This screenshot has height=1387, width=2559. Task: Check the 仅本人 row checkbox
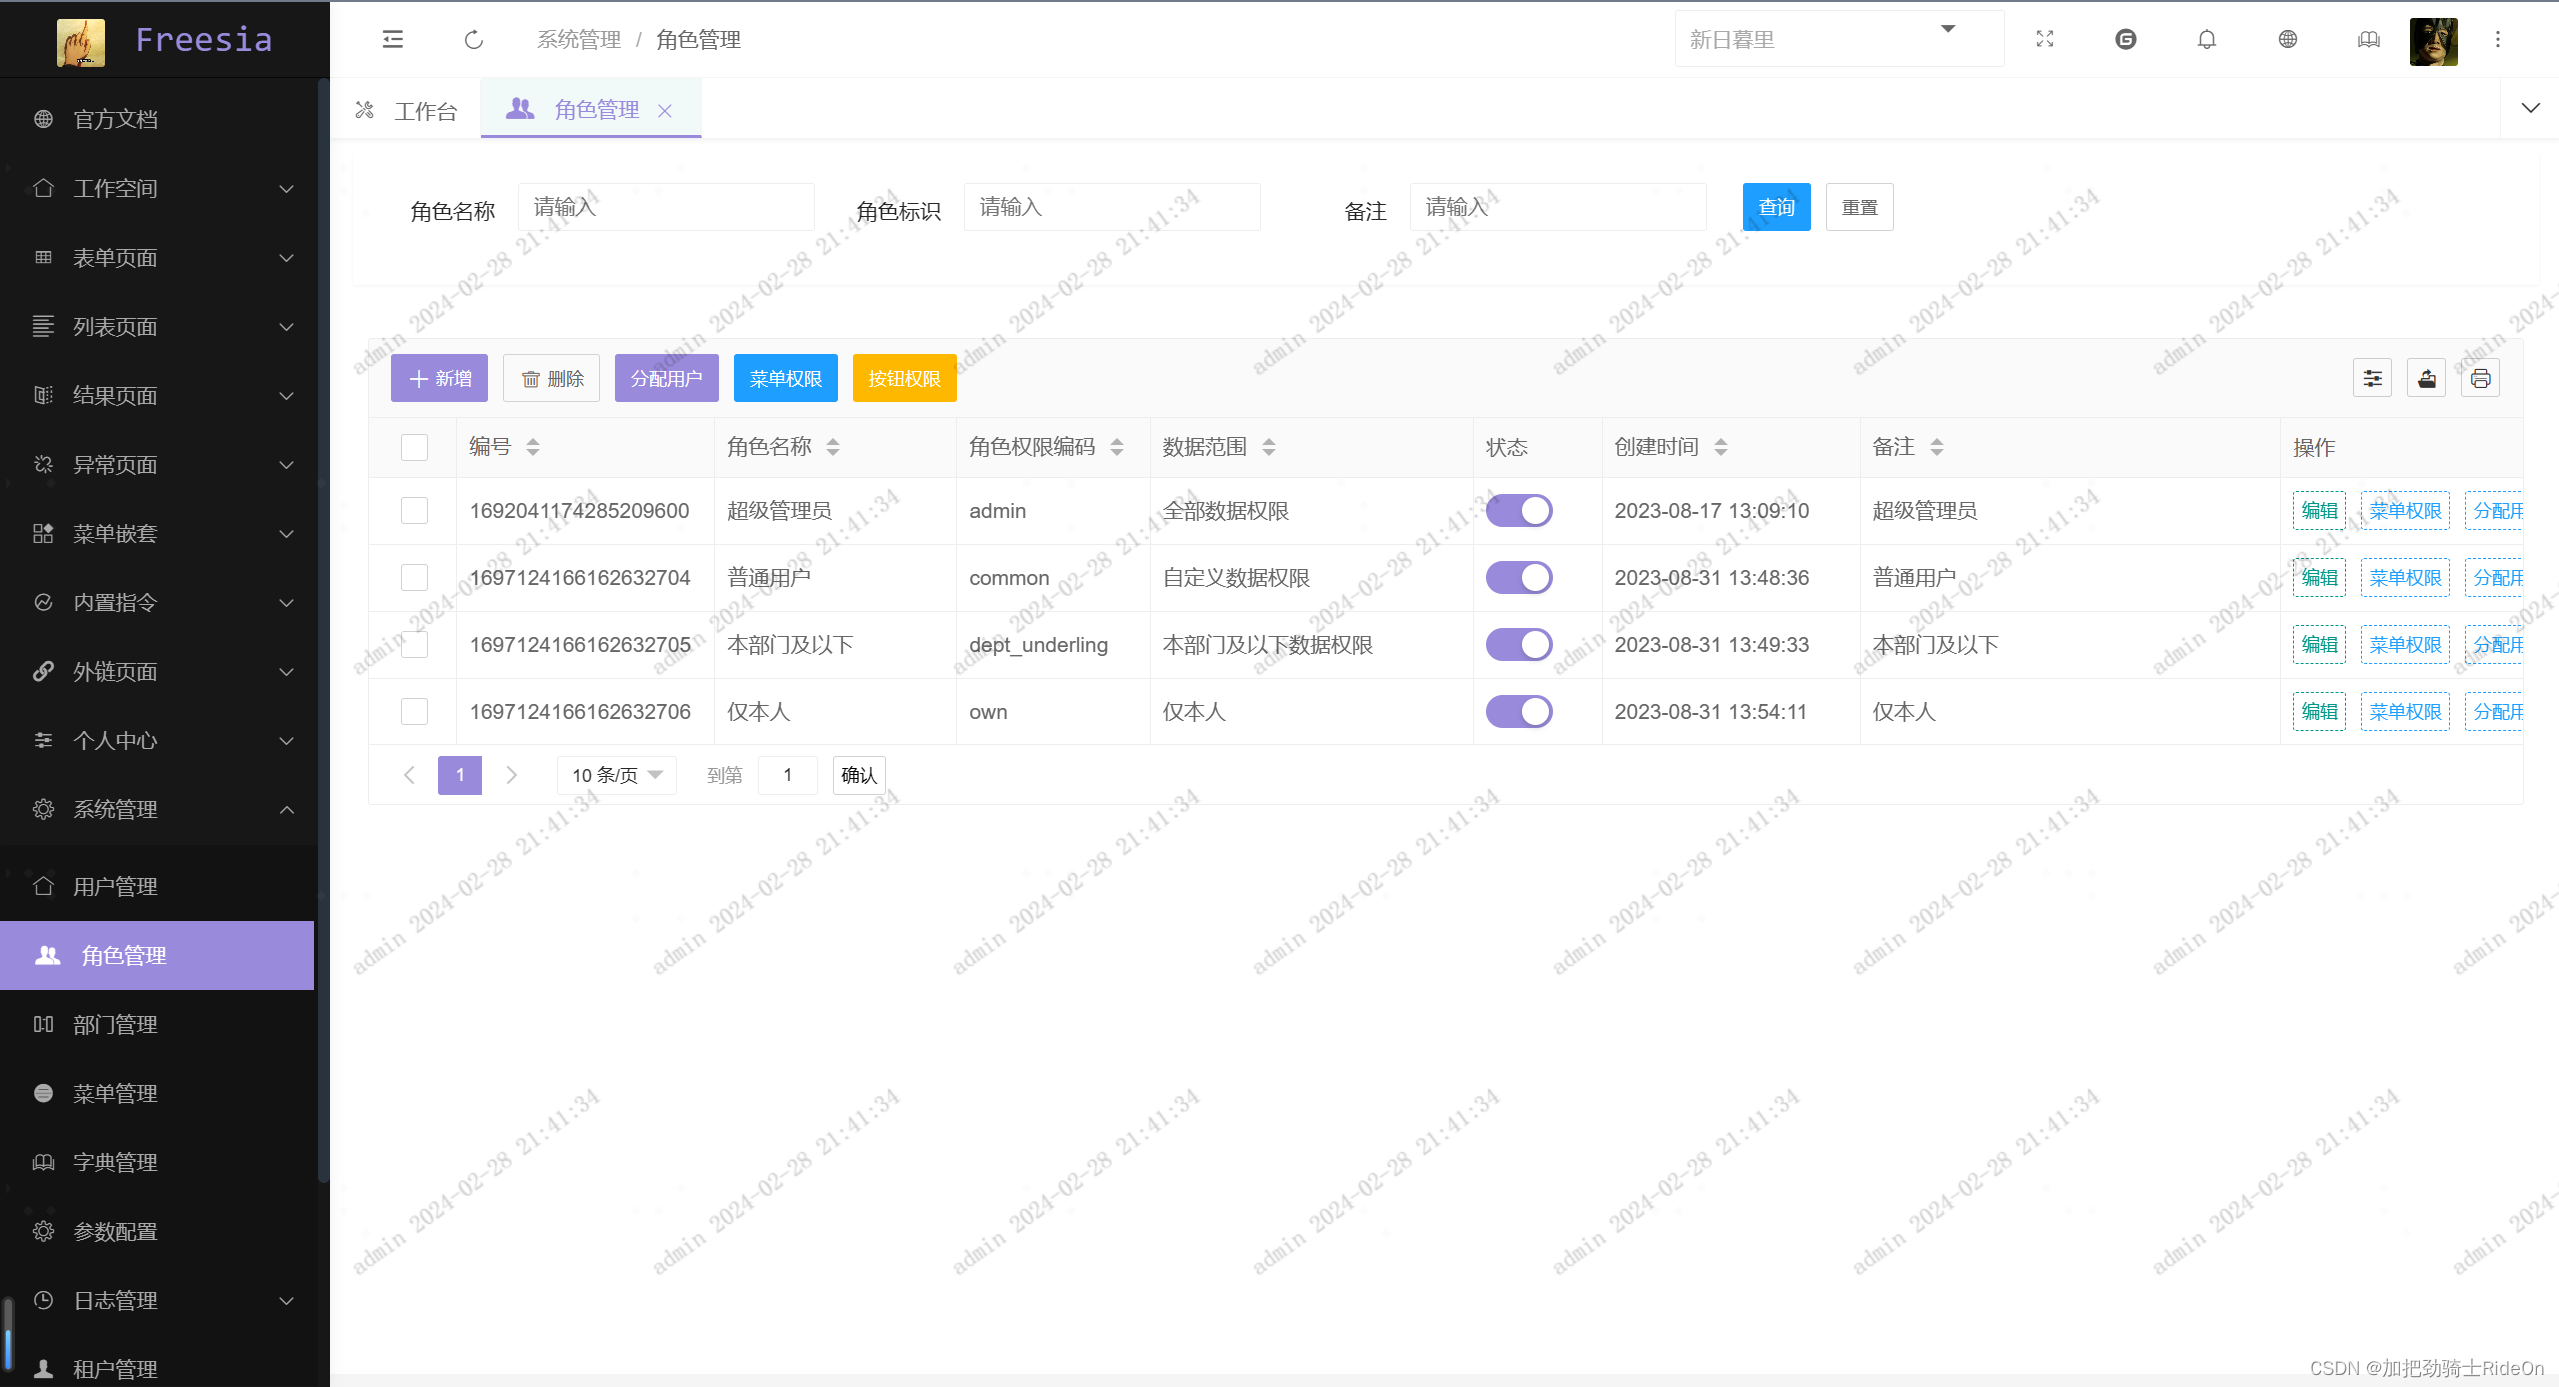[x=414, y=712]
